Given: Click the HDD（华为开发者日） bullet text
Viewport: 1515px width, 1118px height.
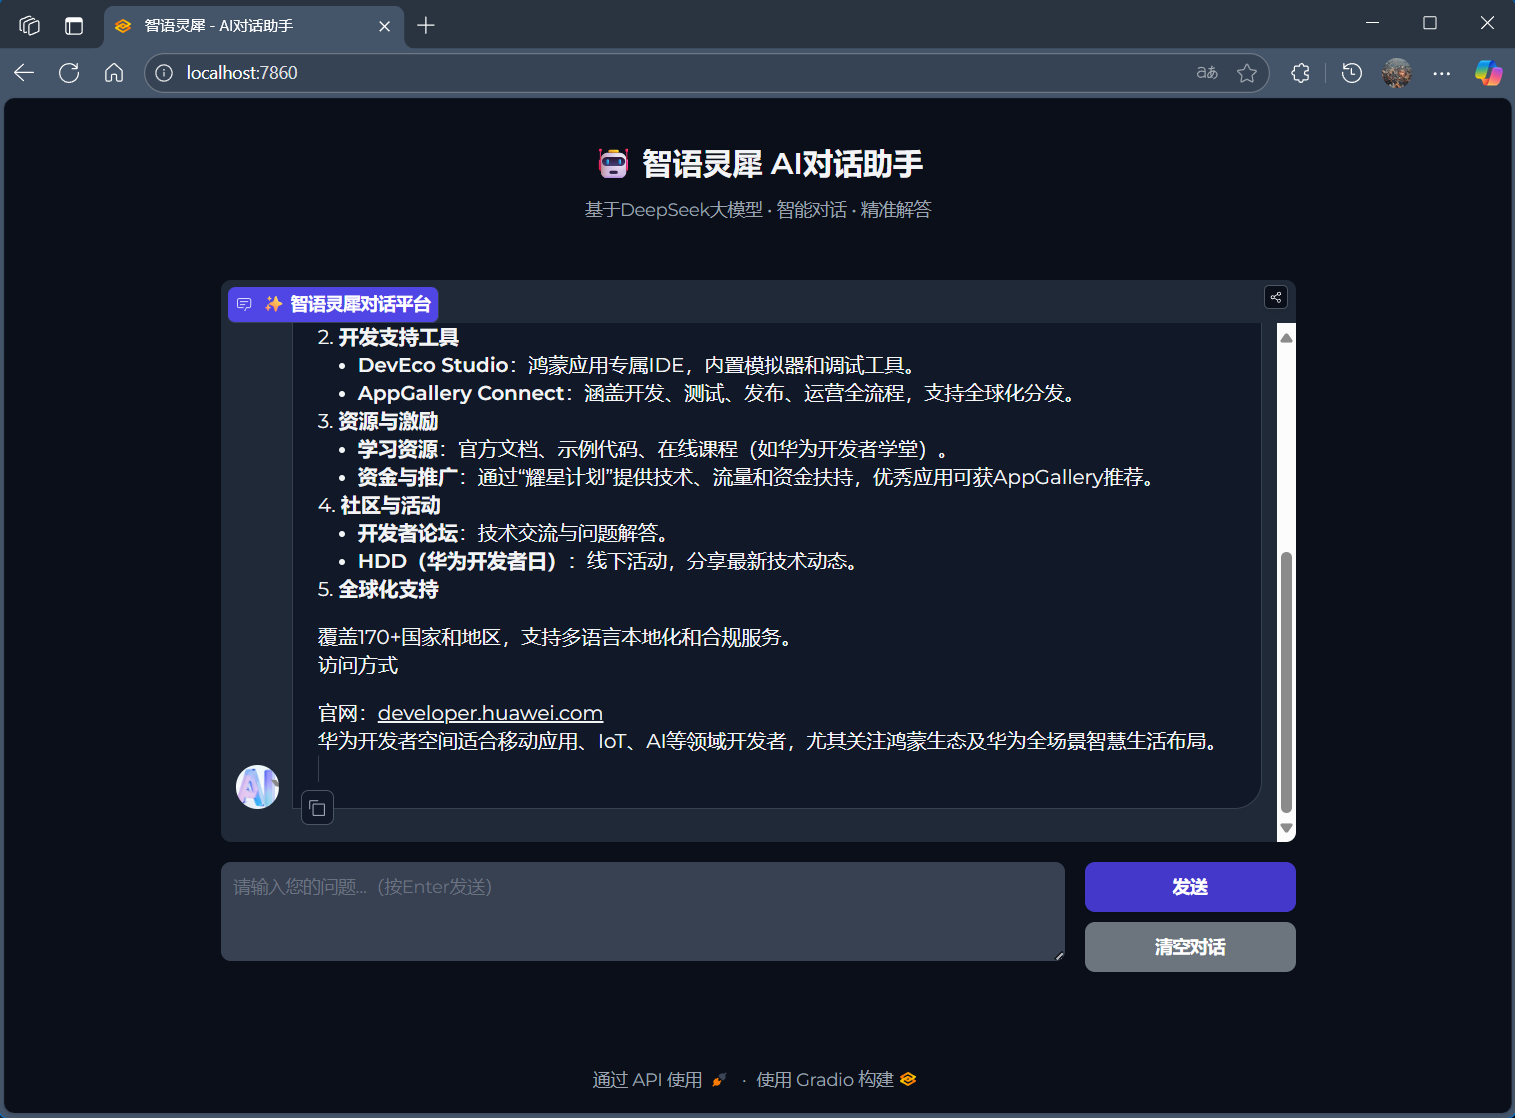Looking at the screenshot, I should 610,562.
